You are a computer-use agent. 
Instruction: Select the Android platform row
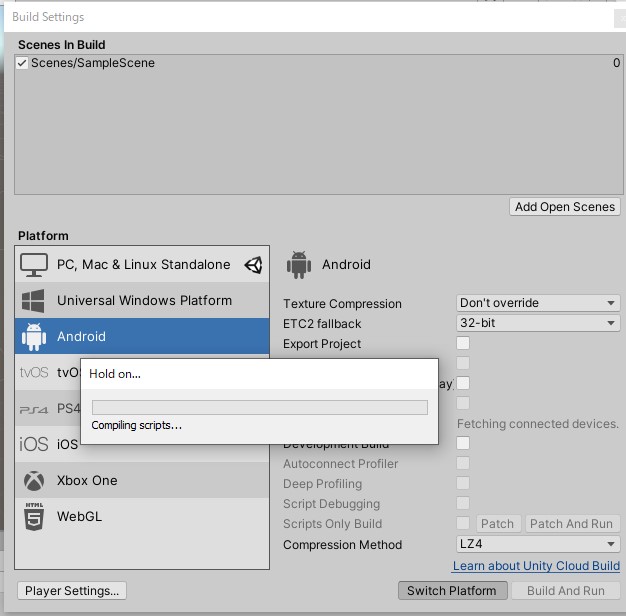click(x=142, y=336)
